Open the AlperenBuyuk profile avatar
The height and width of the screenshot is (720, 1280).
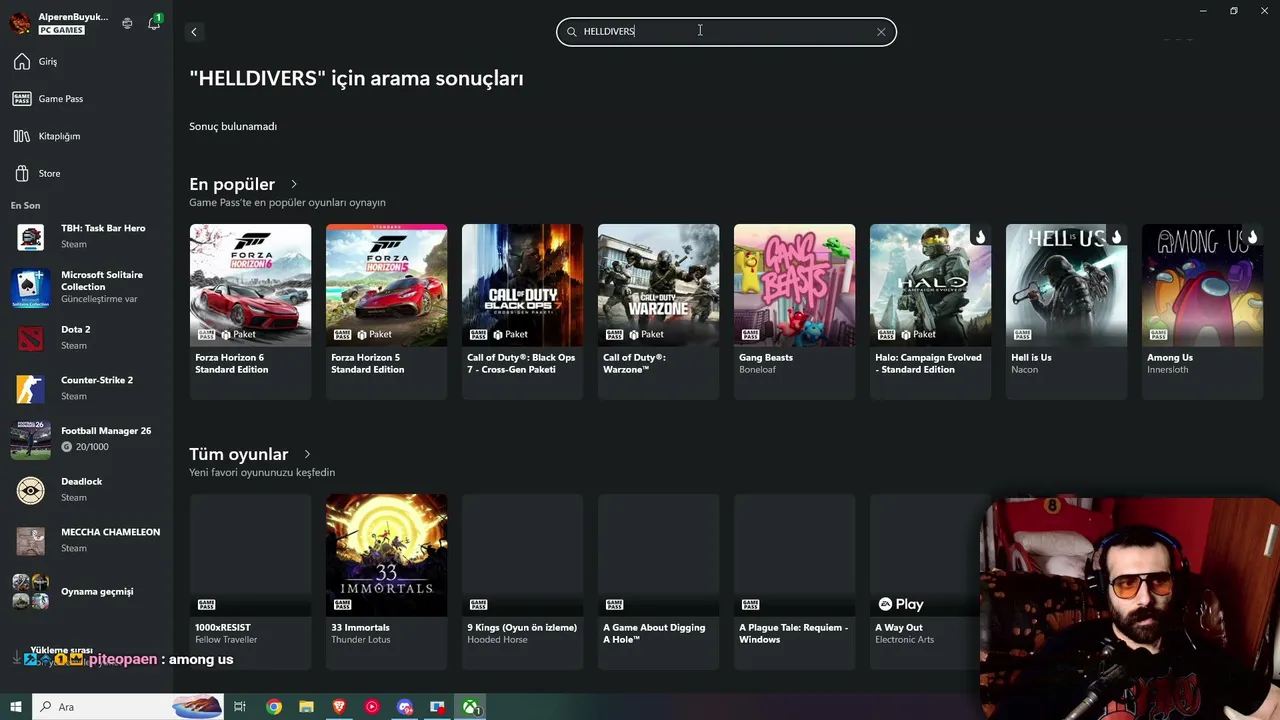[21, 23]
